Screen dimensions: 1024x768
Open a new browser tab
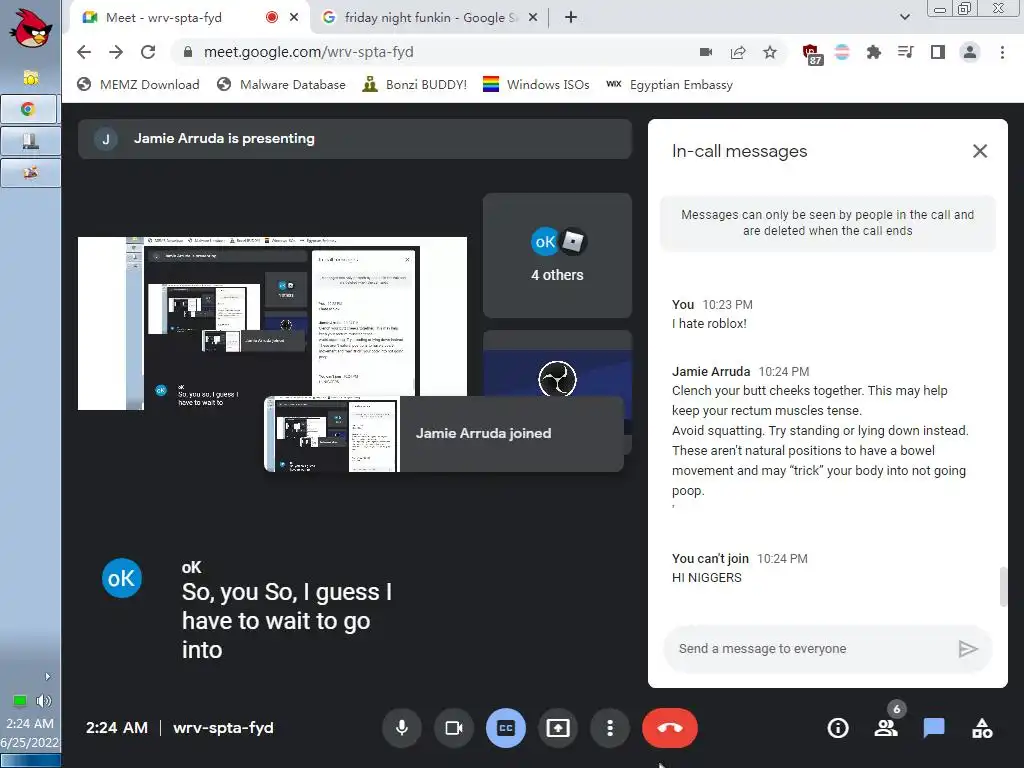pyautogui.click(x=571, y=18)
